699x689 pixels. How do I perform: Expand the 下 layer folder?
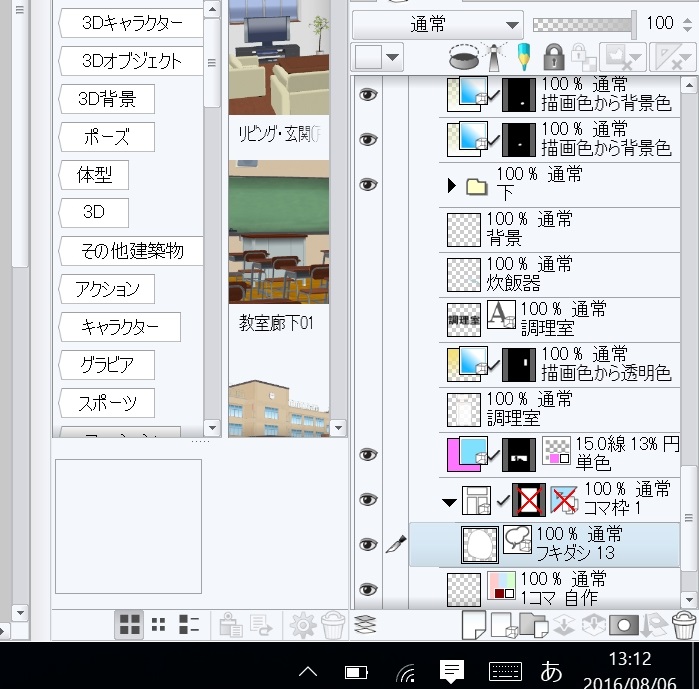(452, 185)
